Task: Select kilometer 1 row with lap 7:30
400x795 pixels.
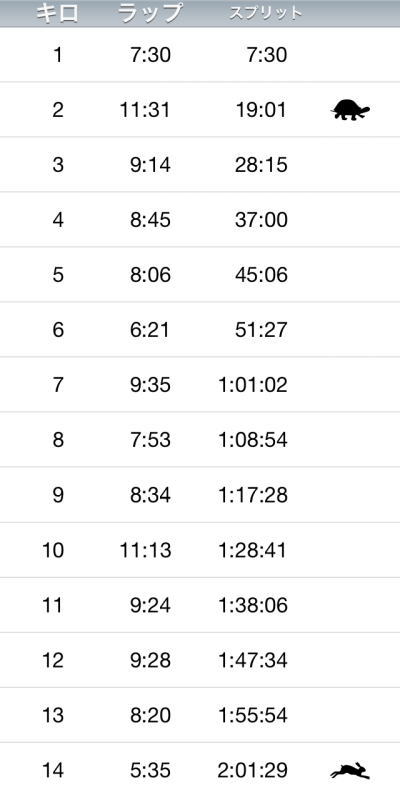Action: click(x=200, y=55)
